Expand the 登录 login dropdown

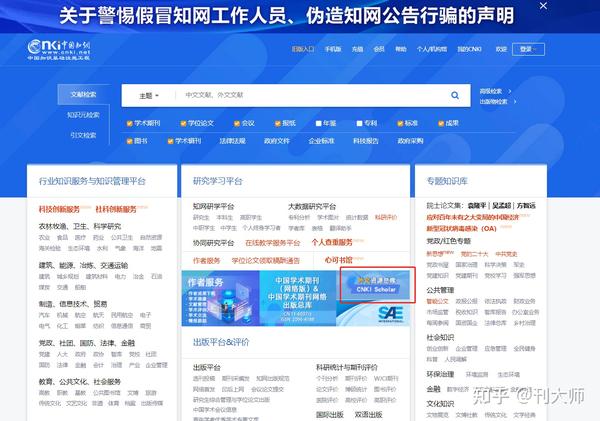tap(528, 49)
